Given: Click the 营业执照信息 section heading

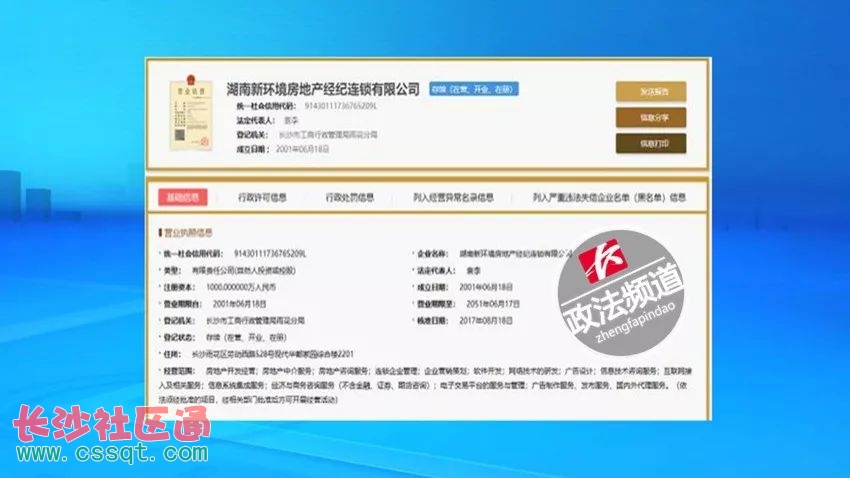Looking at the screenshot, I should point(188,232).
